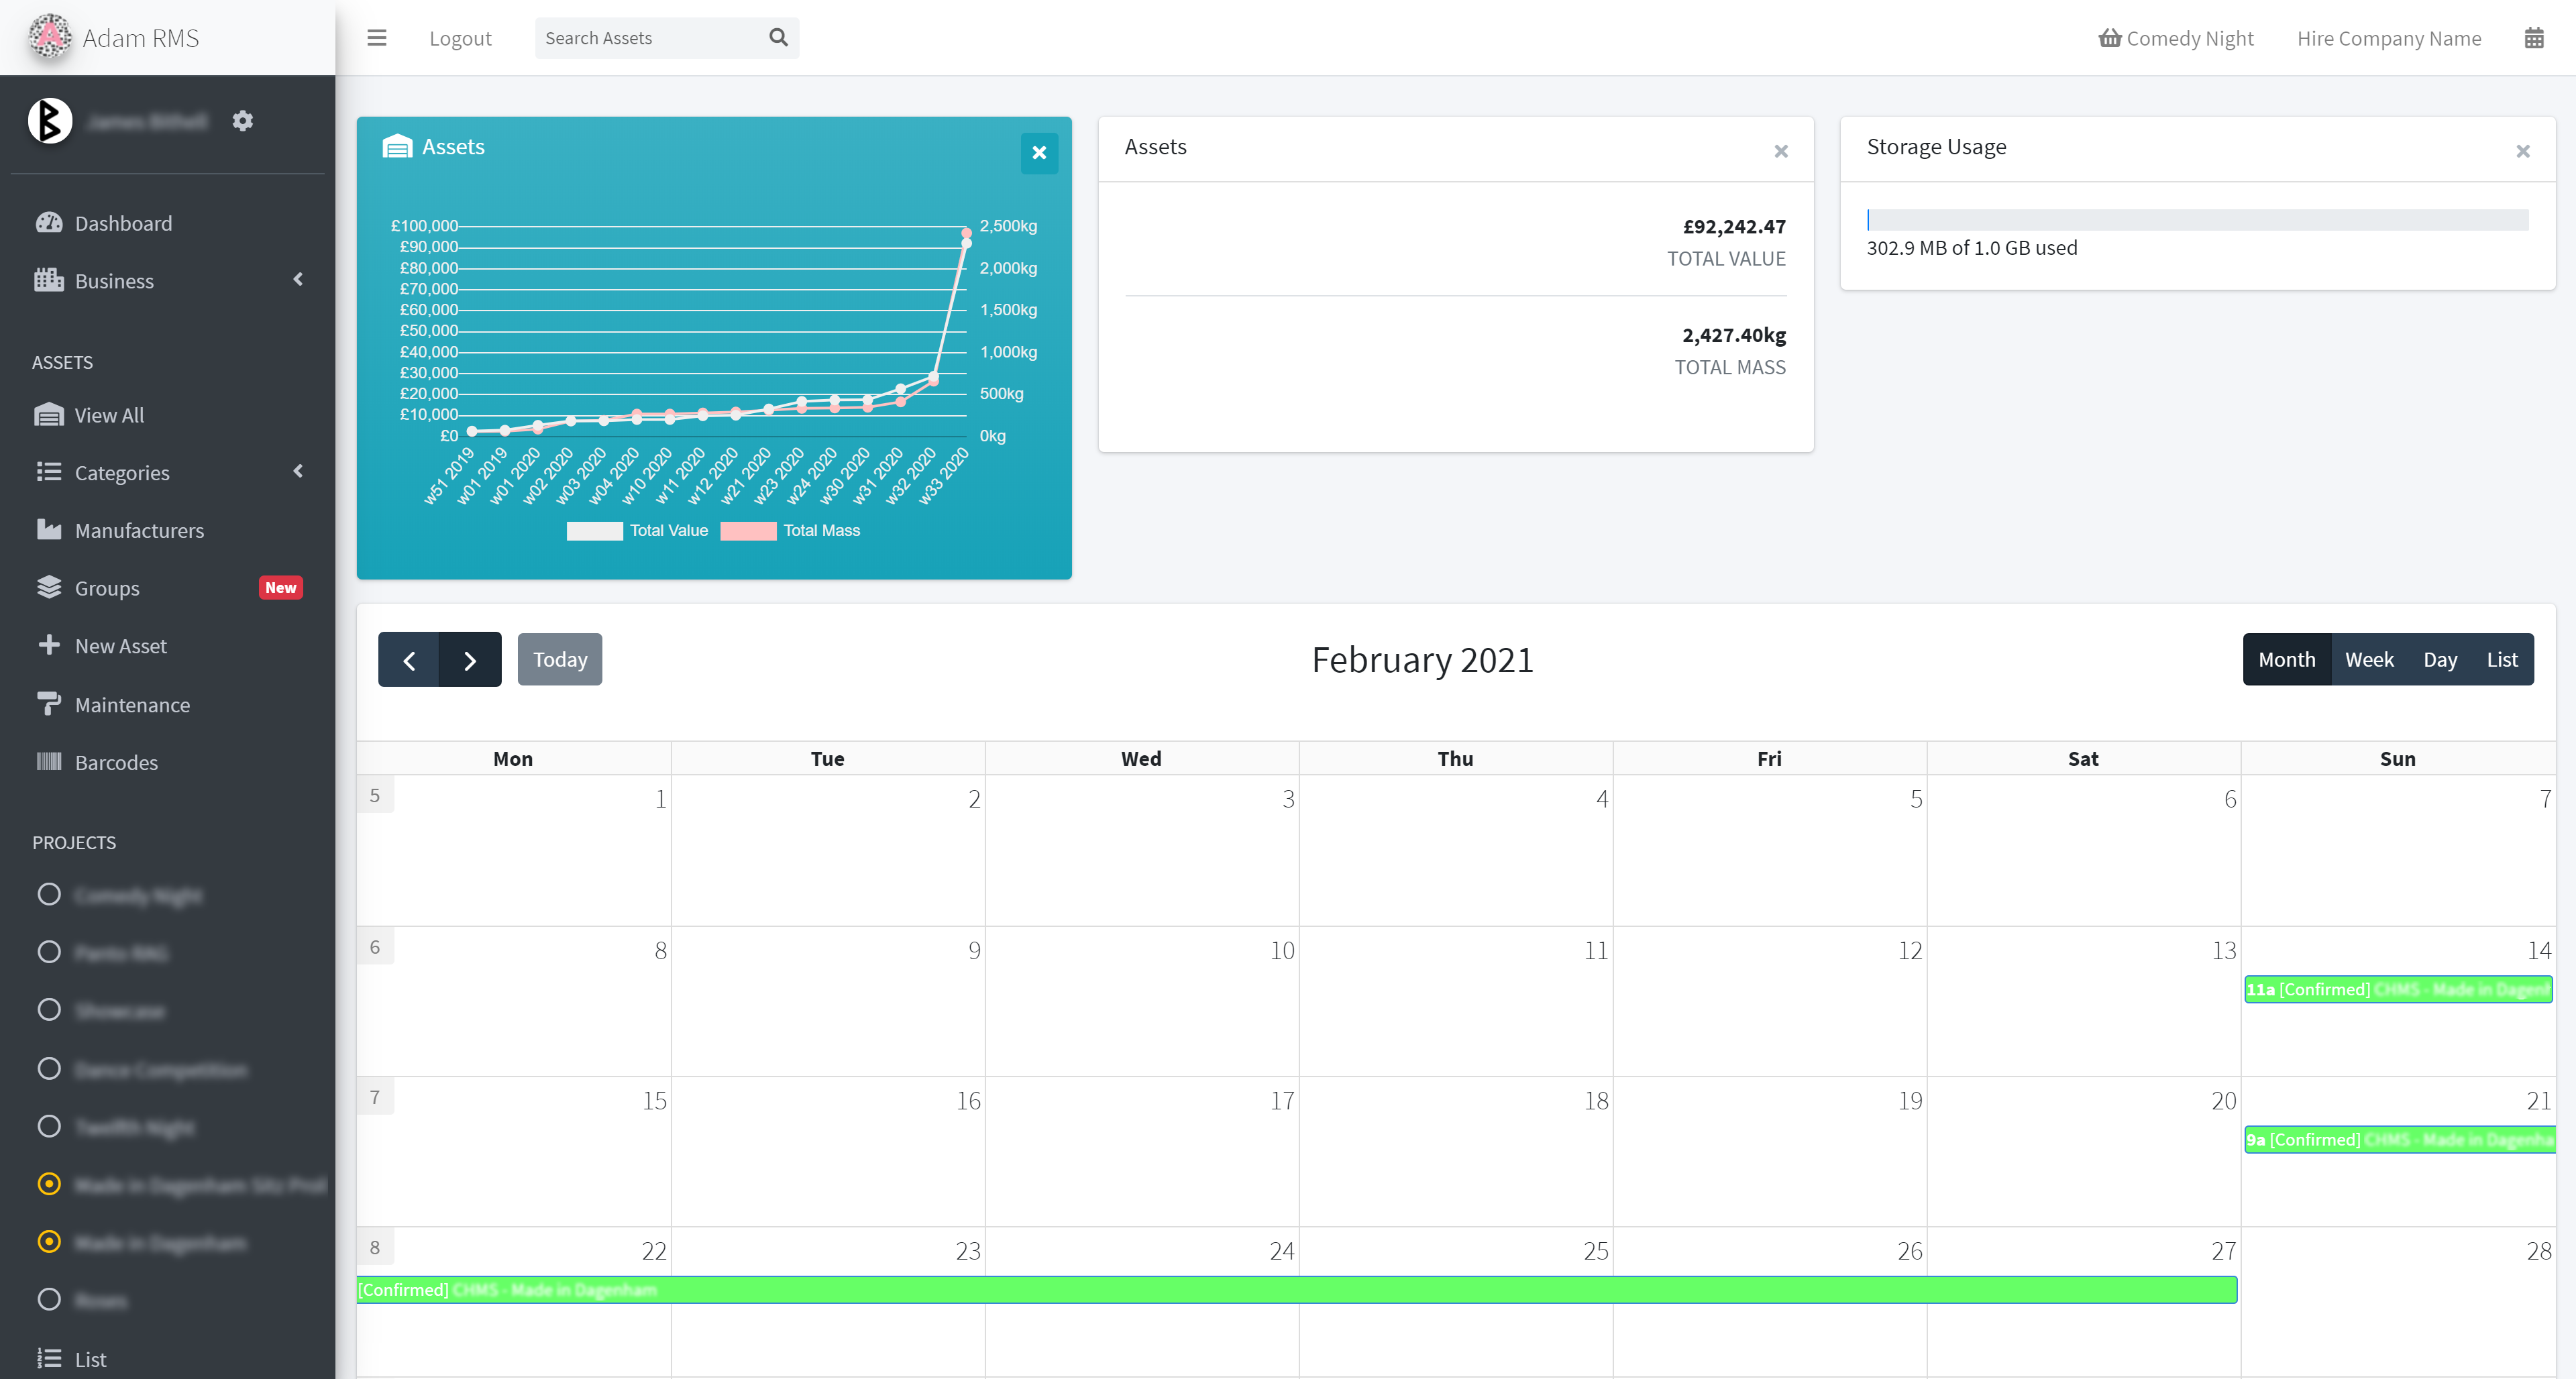Click the Today button
The image size is (2576, 1379).
[x=559, y=659]
